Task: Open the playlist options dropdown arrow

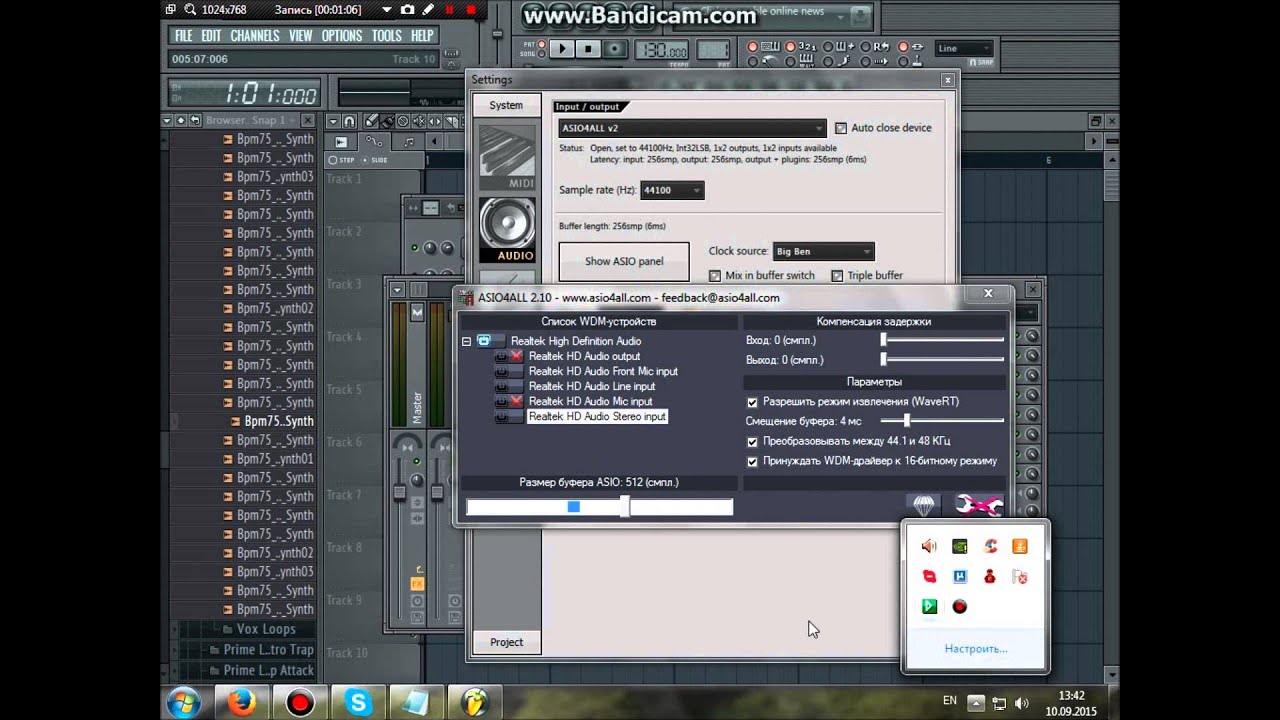Action: coord(334,121)
